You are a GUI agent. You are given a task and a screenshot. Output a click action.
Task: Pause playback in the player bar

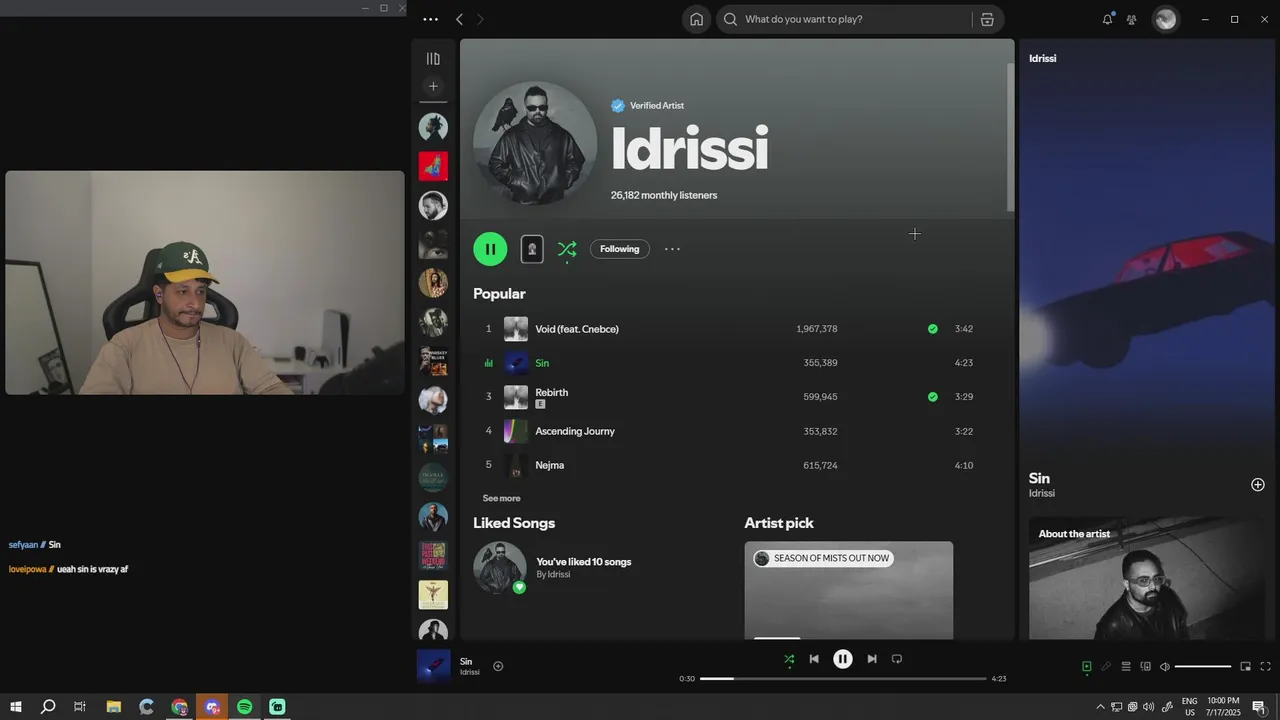click(843, 659)
